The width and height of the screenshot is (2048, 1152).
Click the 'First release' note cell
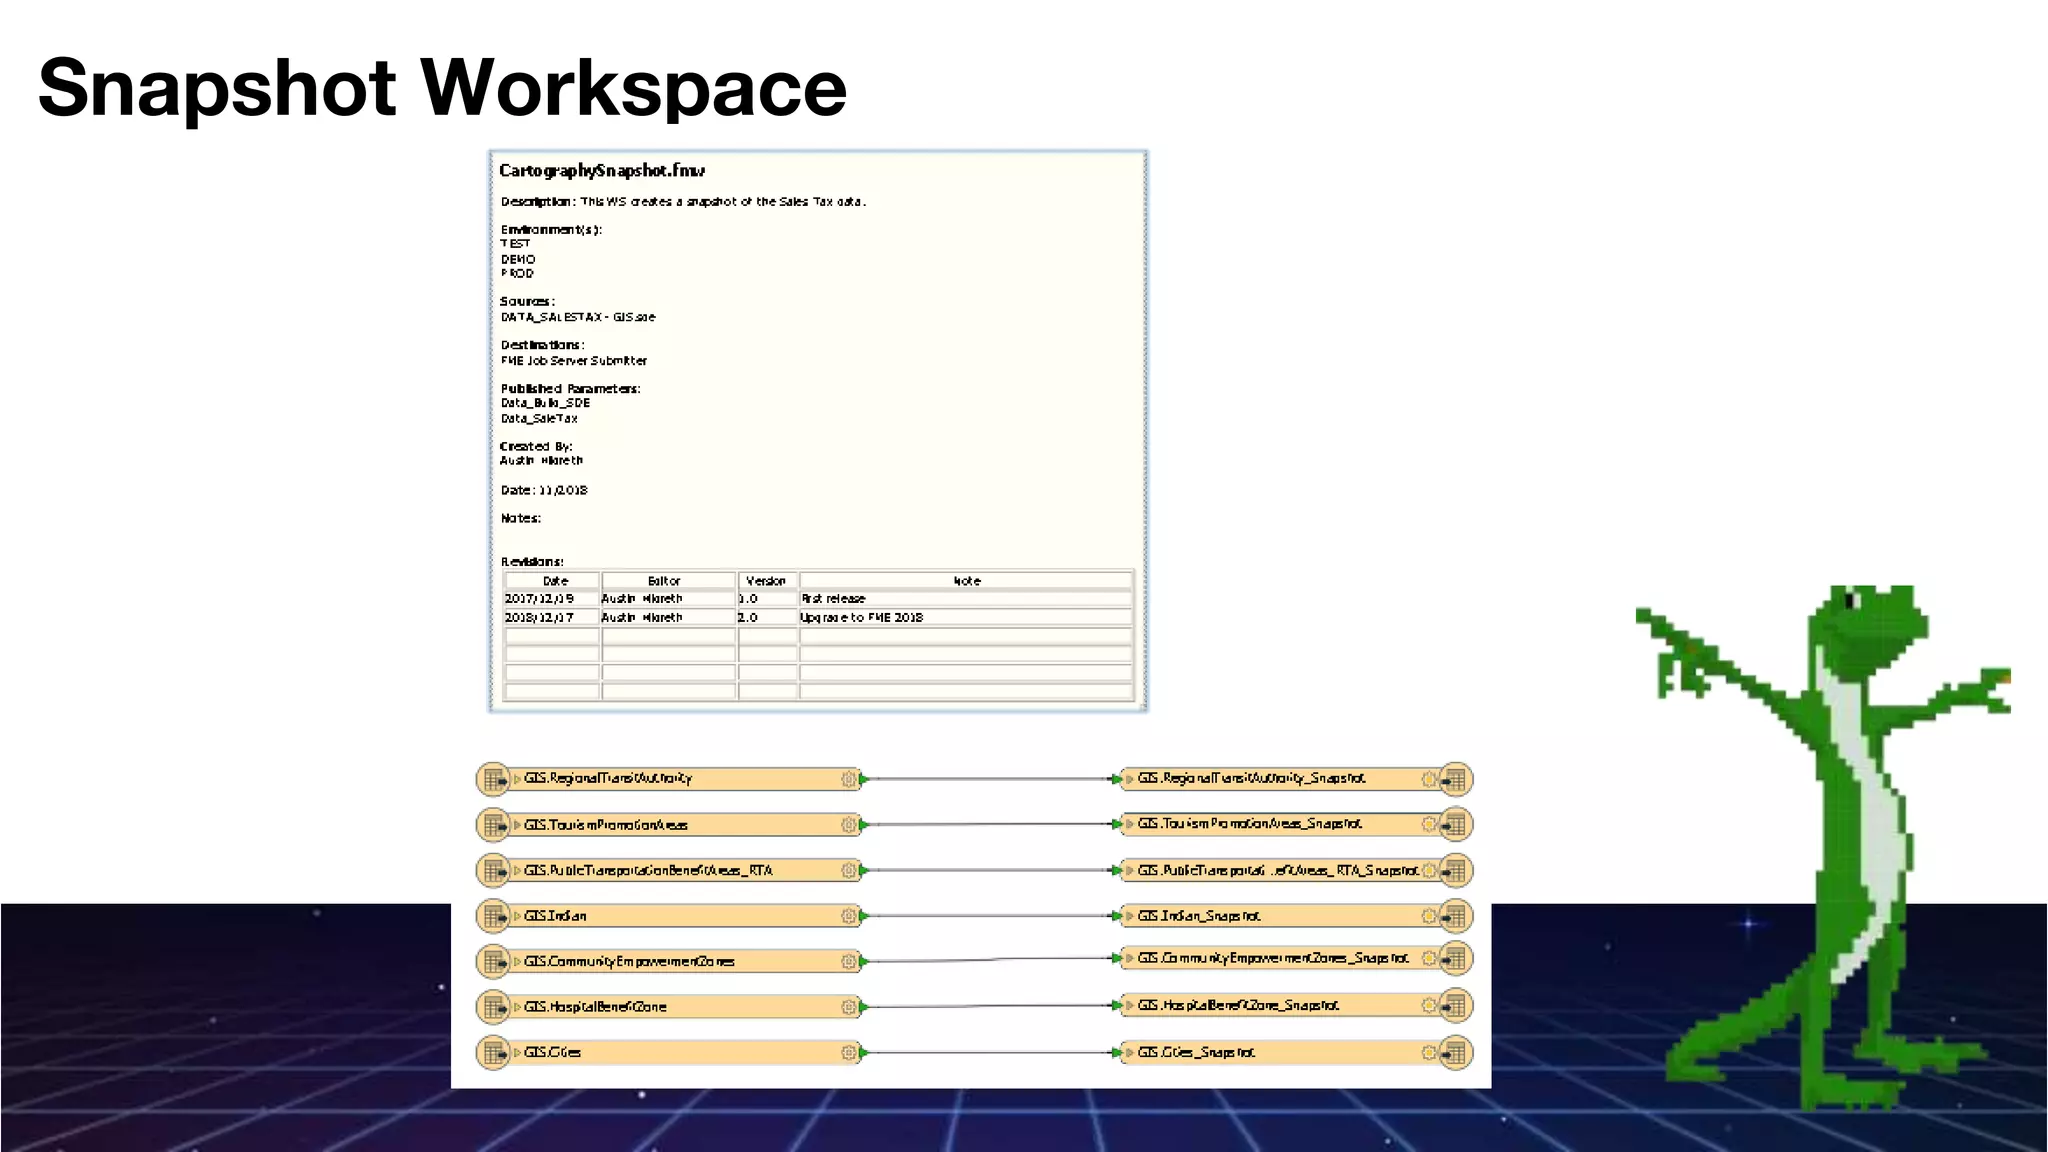(966, 599)
